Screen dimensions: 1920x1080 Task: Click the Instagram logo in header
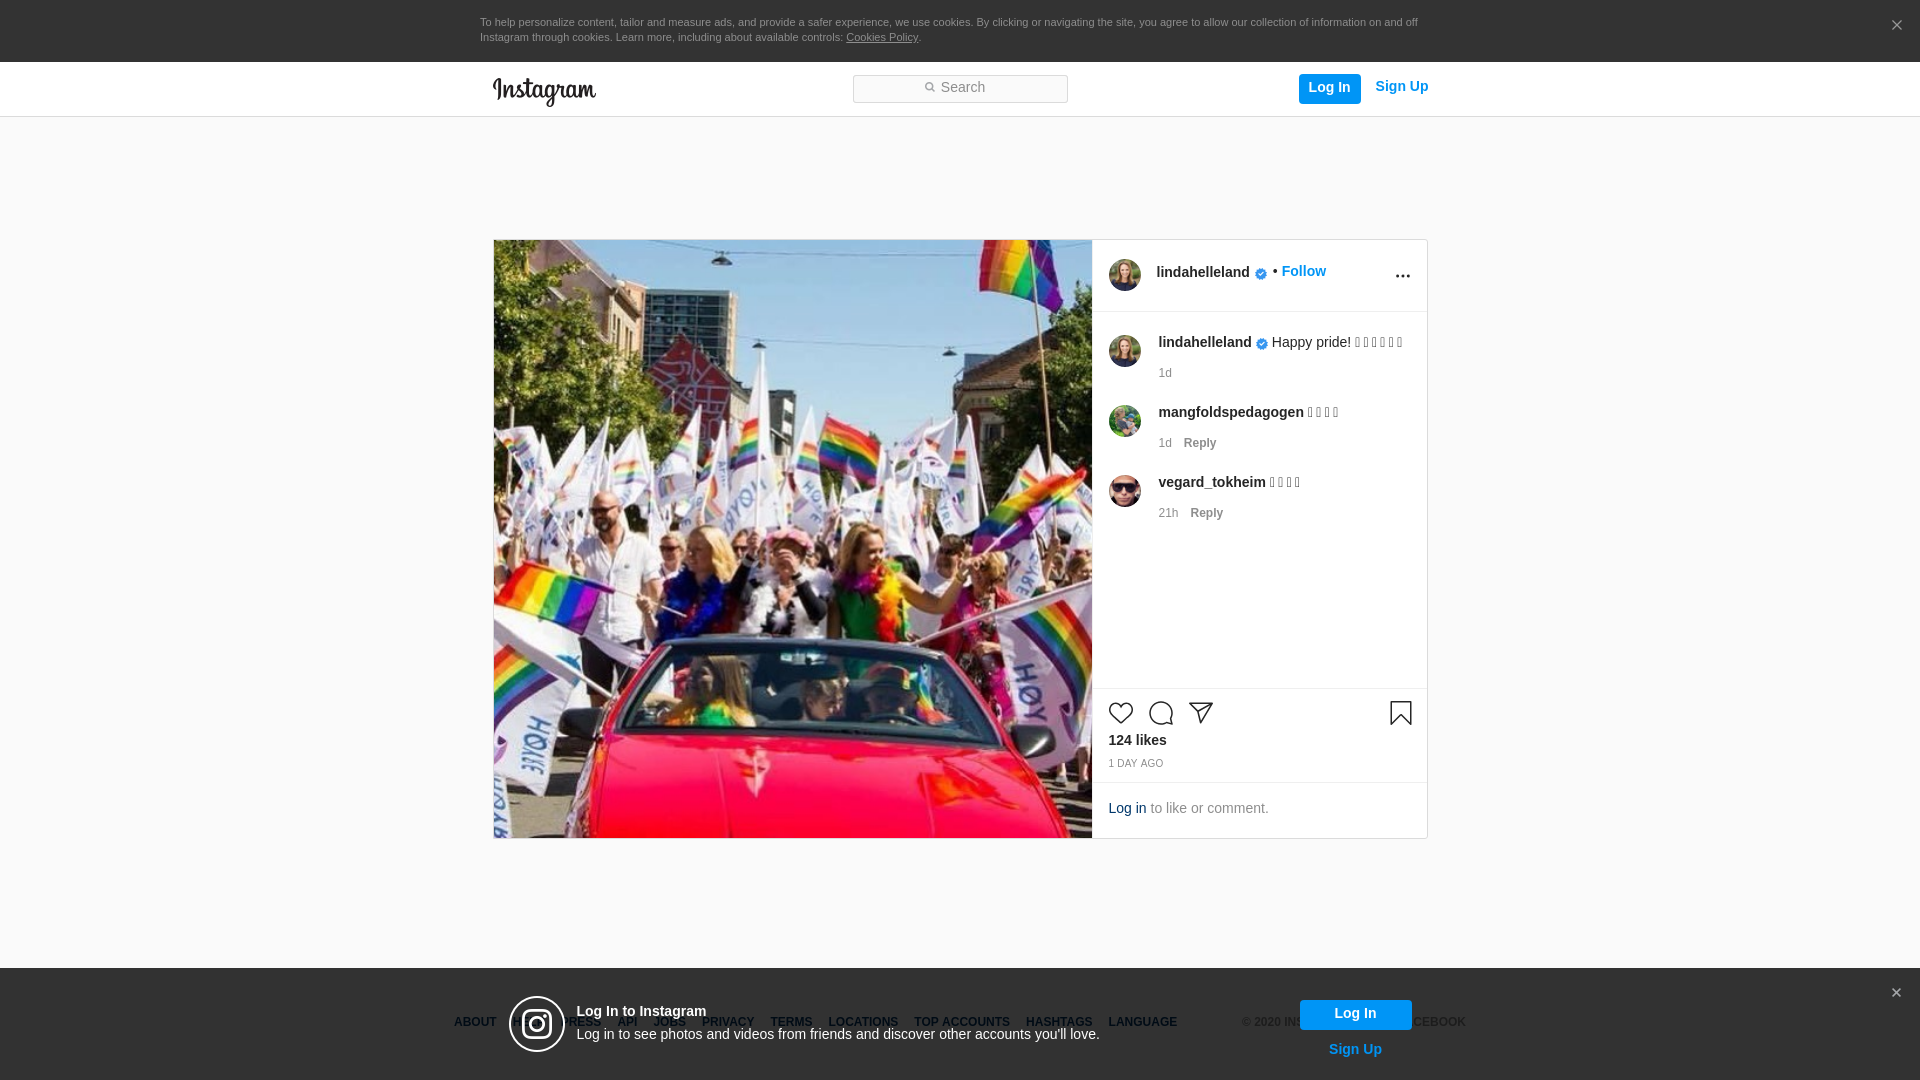544,91
